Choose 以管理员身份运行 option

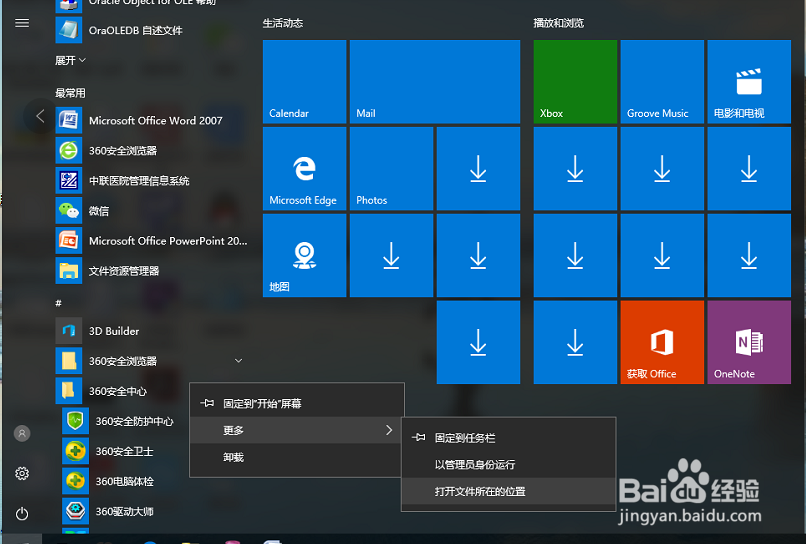[x=508, y=465]
